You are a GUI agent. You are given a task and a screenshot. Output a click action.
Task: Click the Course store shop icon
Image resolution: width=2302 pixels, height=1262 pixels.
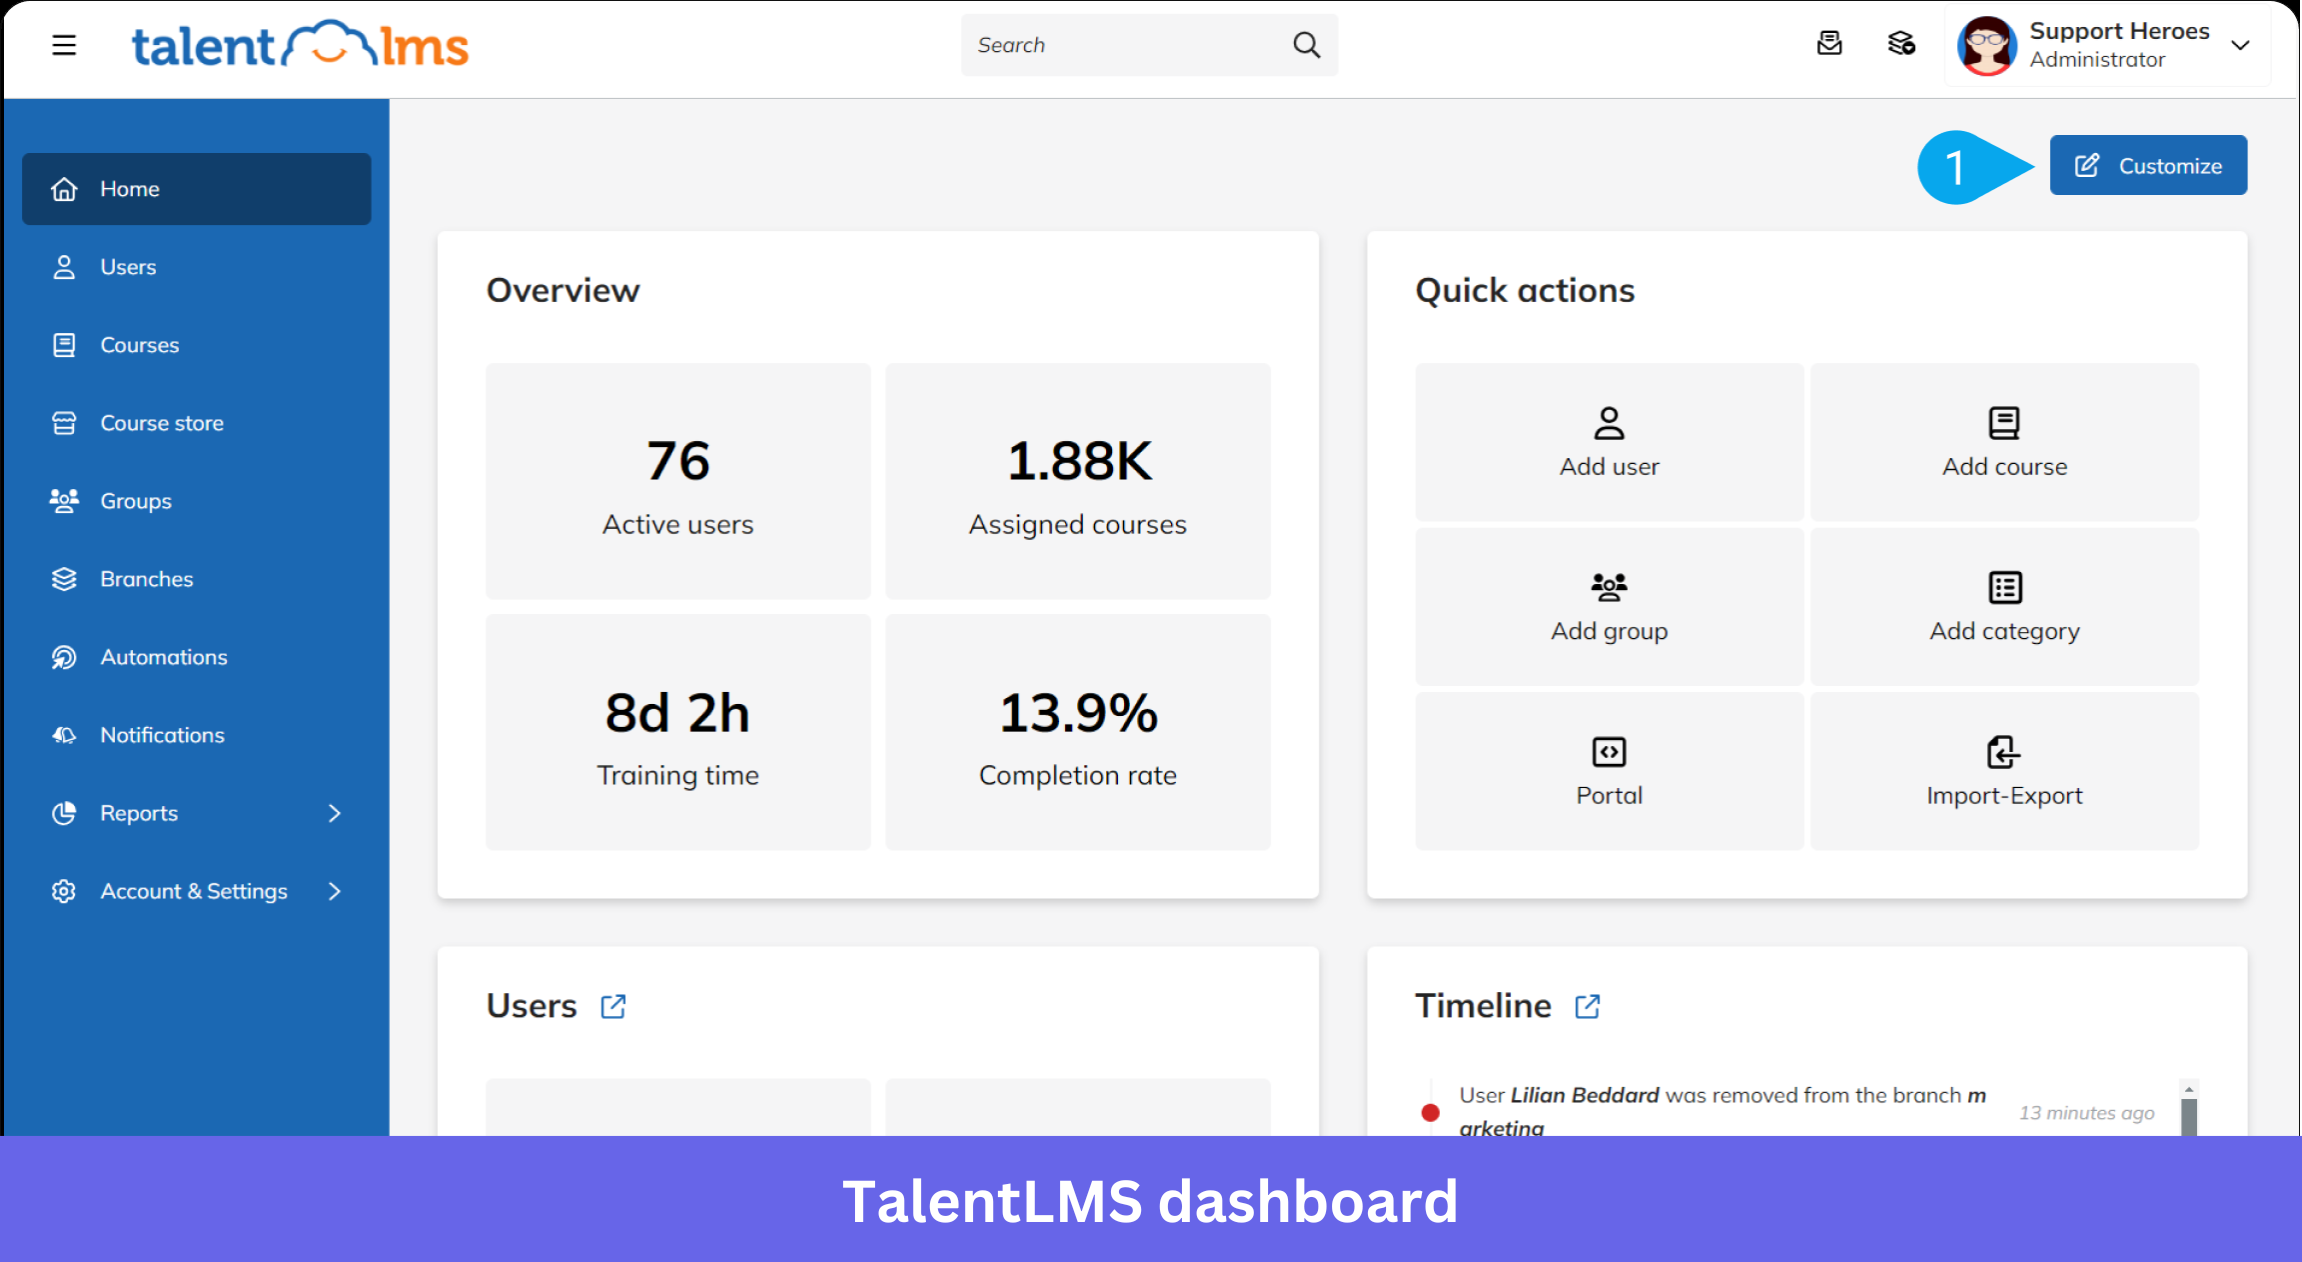[x=64, y=423]
